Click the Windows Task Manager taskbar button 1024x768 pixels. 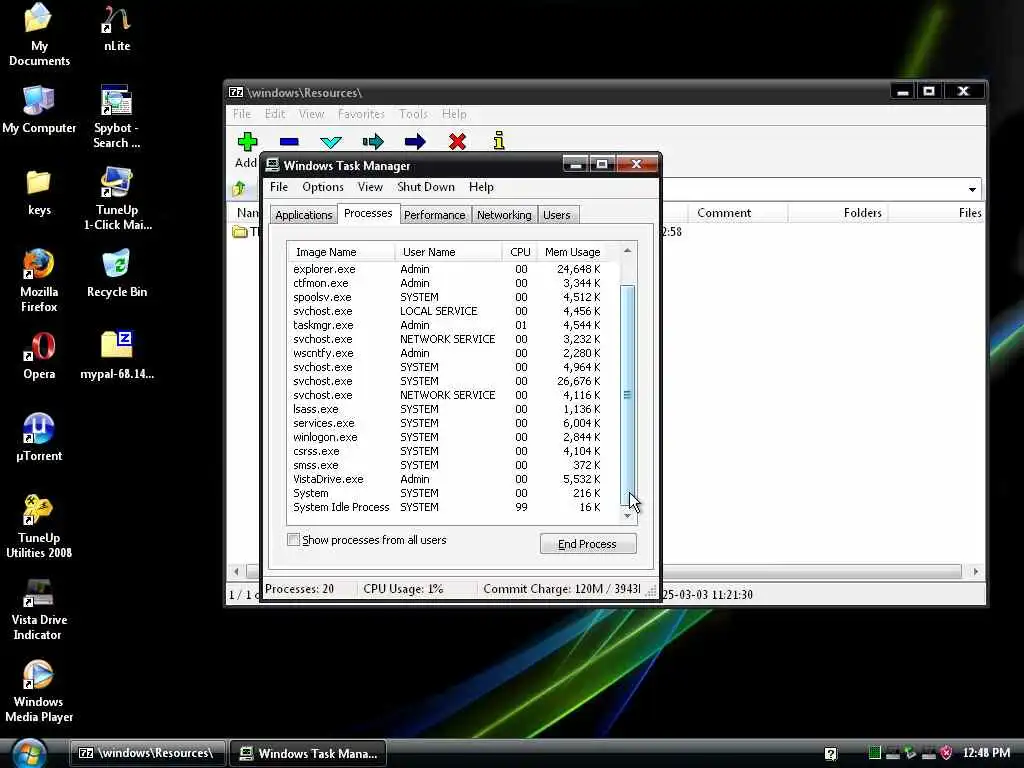click(x=308, y=753)
